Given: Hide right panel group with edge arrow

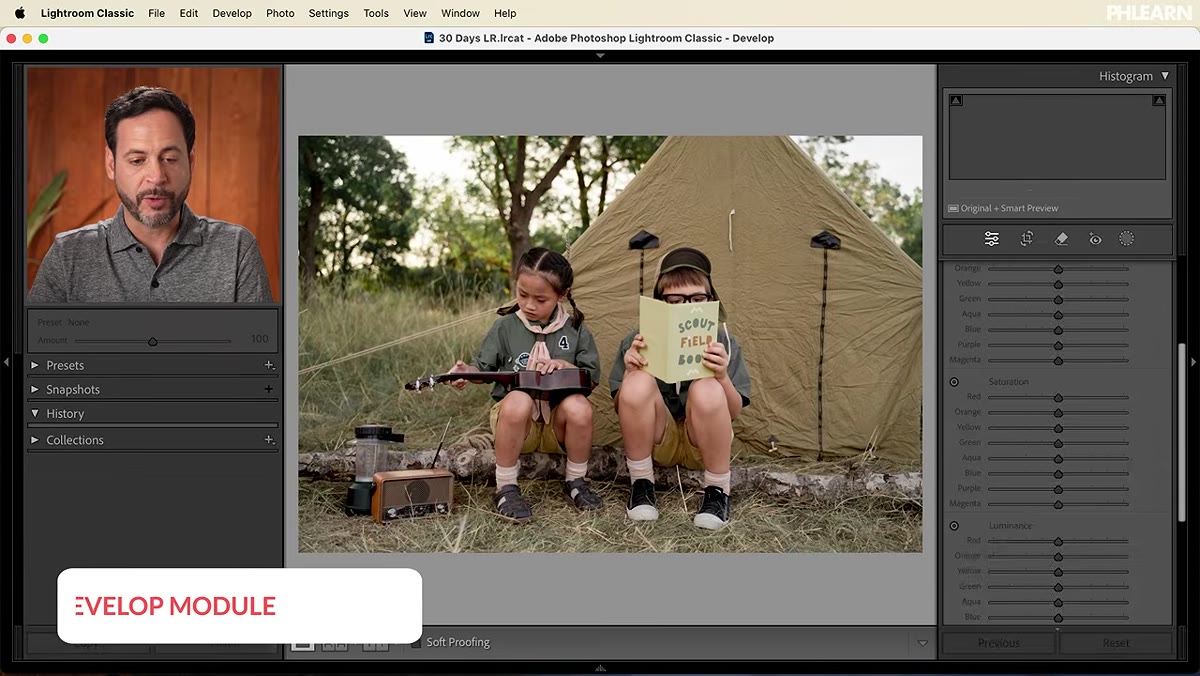Looking at the screenshot, I should [x=1194, y=361].
